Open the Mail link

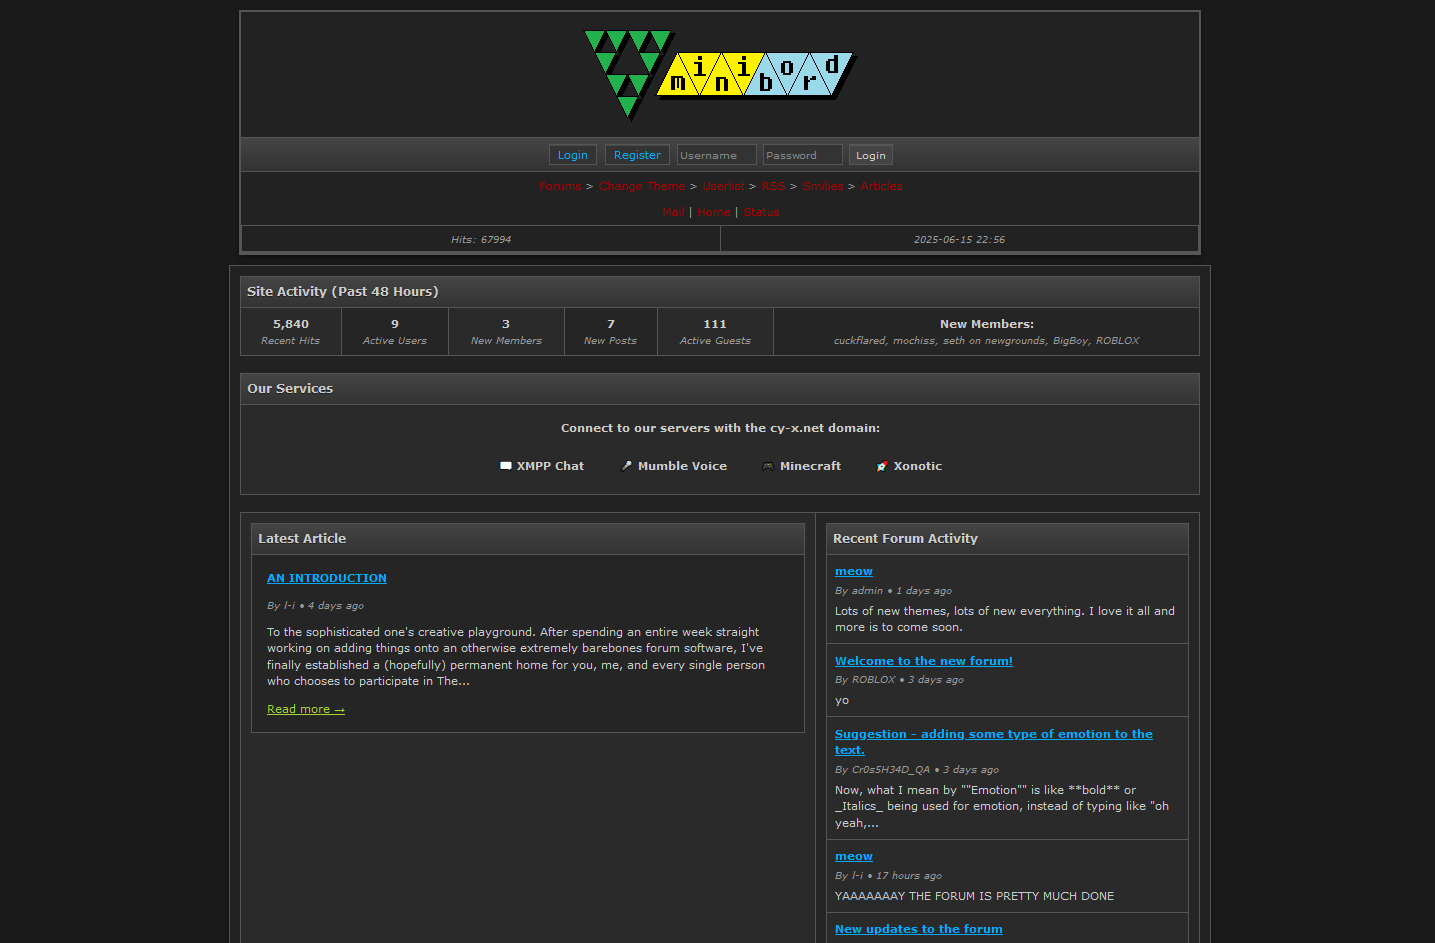[x=674, y=212]
